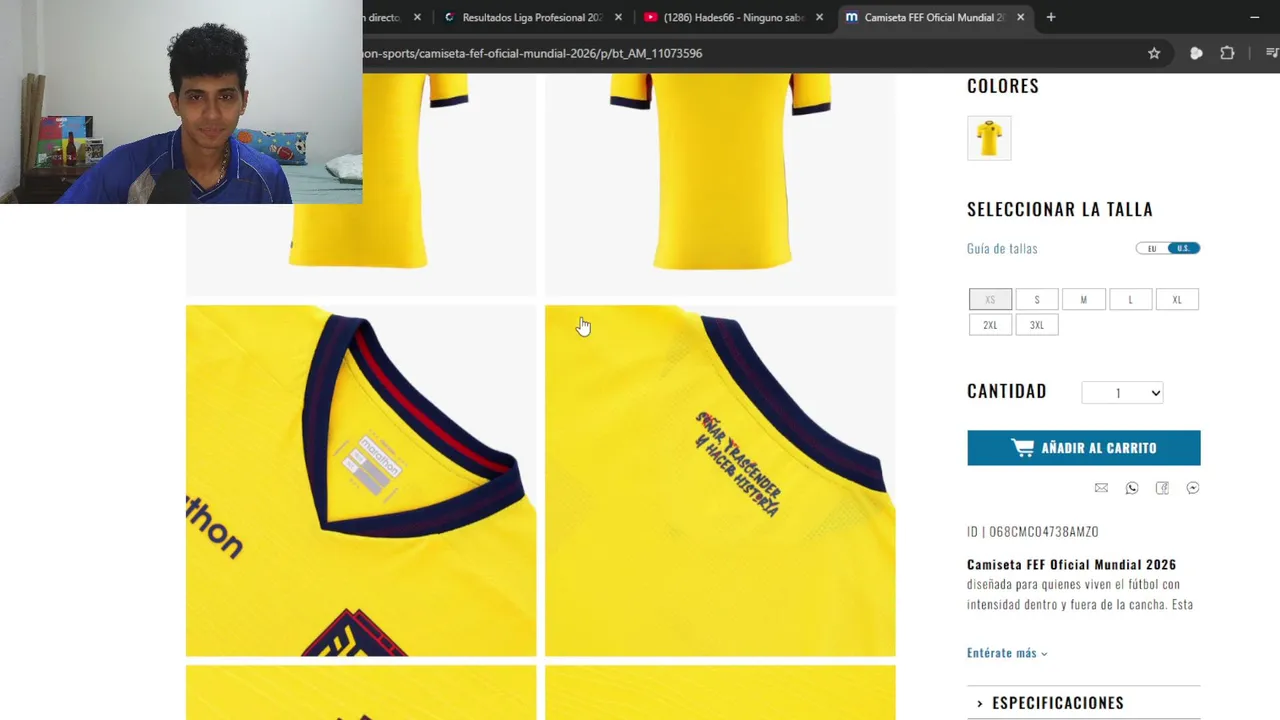Share product via Messenger icon
Viewport: 1280px width, 720px height.
(1193, 488)
